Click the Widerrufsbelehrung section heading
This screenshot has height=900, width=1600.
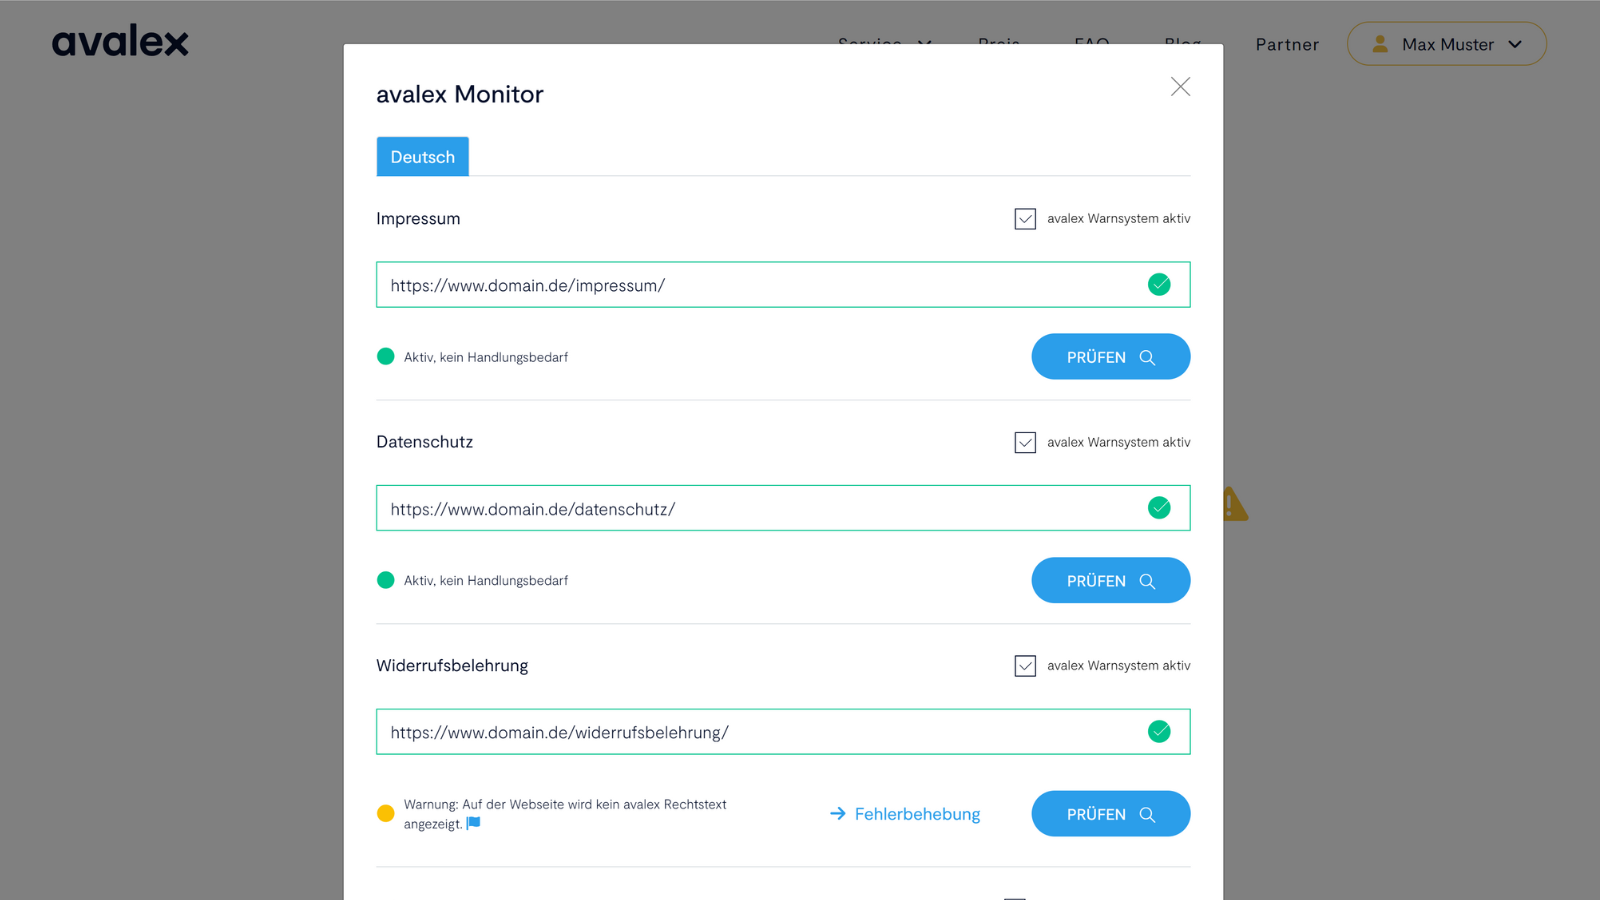pos(452,666)
